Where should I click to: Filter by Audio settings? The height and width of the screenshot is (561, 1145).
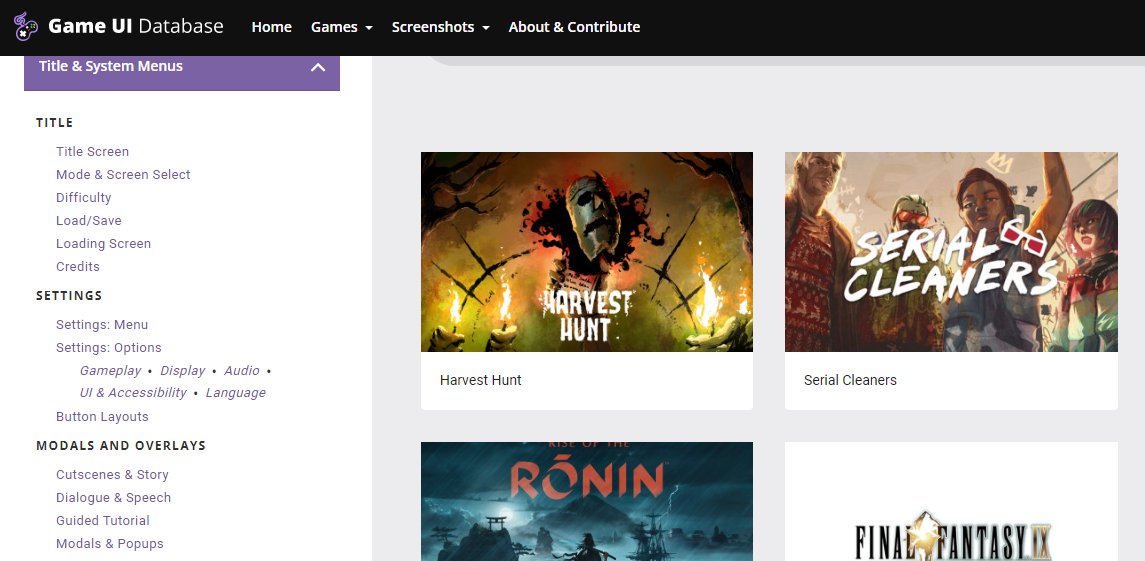[x=242, y=371]
